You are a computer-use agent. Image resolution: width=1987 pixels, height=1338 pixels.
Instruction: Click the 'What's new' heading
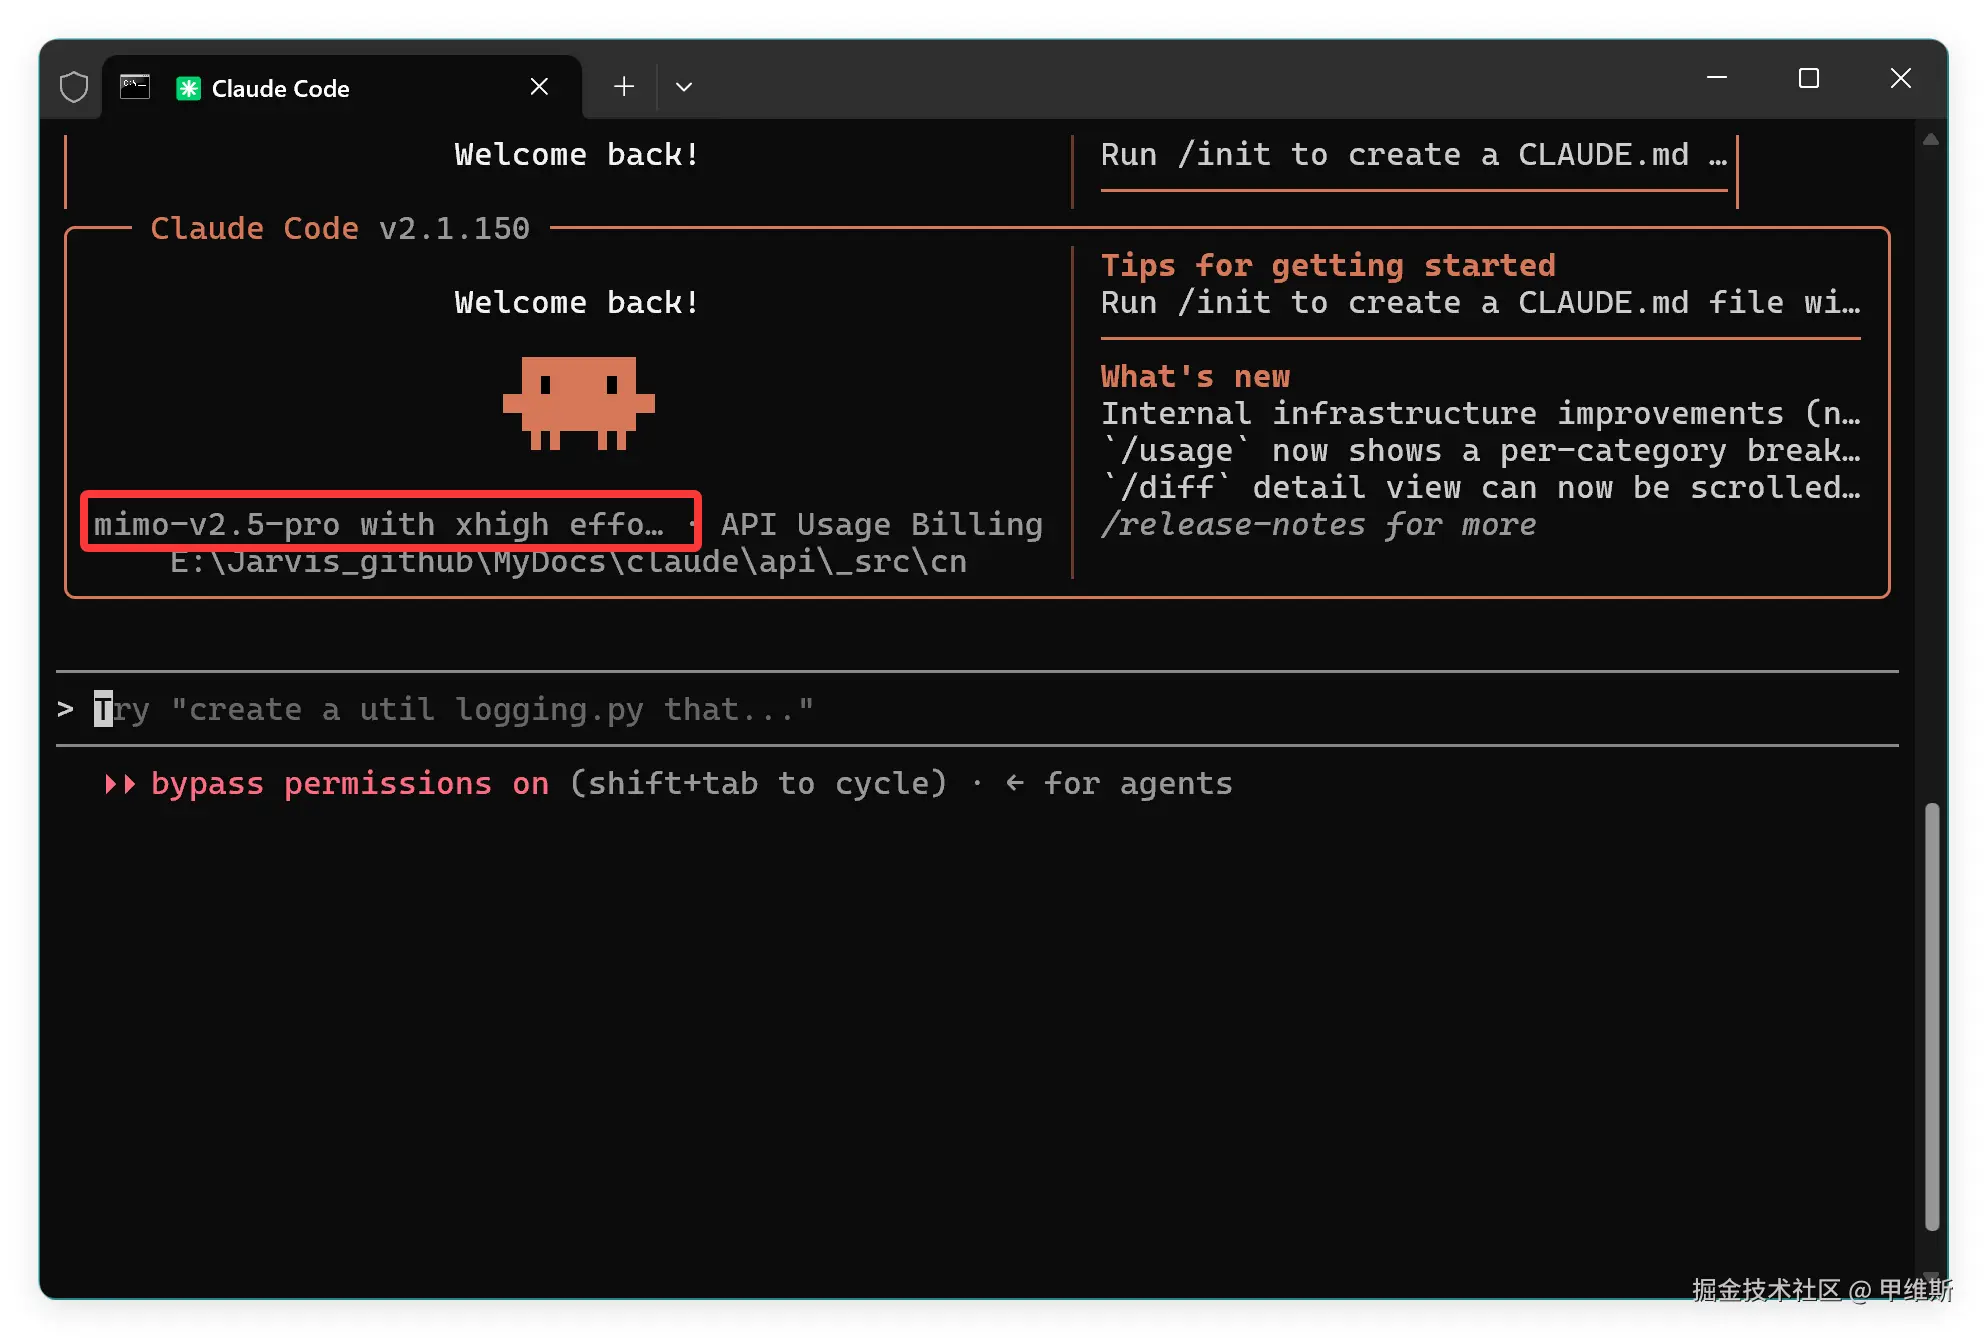click(x=1195, y=376)
